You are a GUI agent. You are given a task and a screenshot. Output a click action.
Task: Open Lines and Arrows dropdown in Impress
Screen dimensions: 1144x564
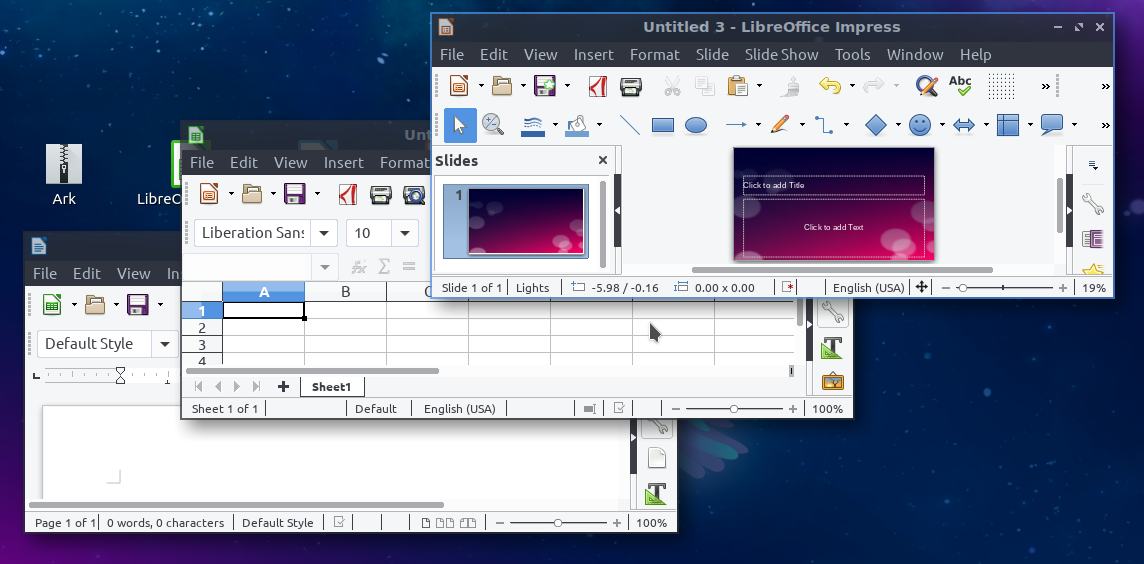point(758,125)
